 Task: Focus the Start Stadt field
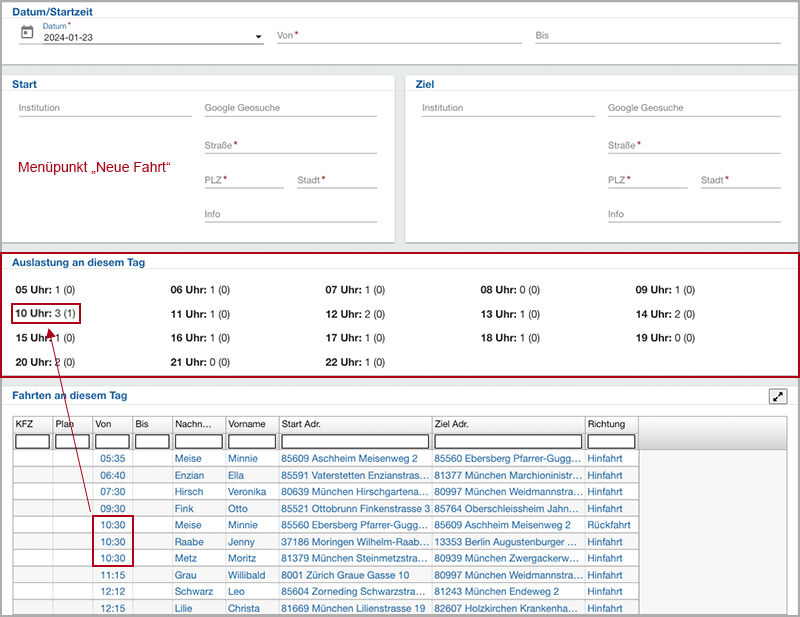click(x=336, y=181)
